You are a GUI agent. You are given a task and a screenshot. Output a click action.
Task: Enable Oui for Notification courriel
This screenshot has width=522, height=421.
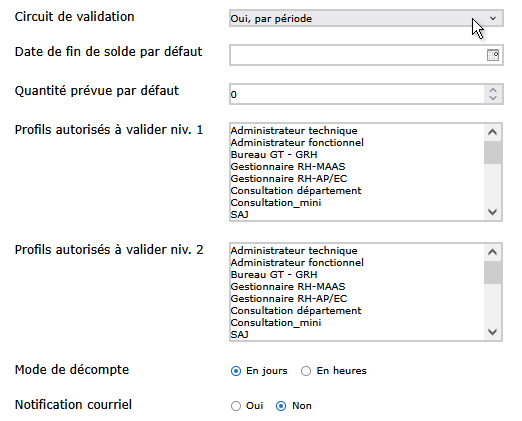click(236, 406)
